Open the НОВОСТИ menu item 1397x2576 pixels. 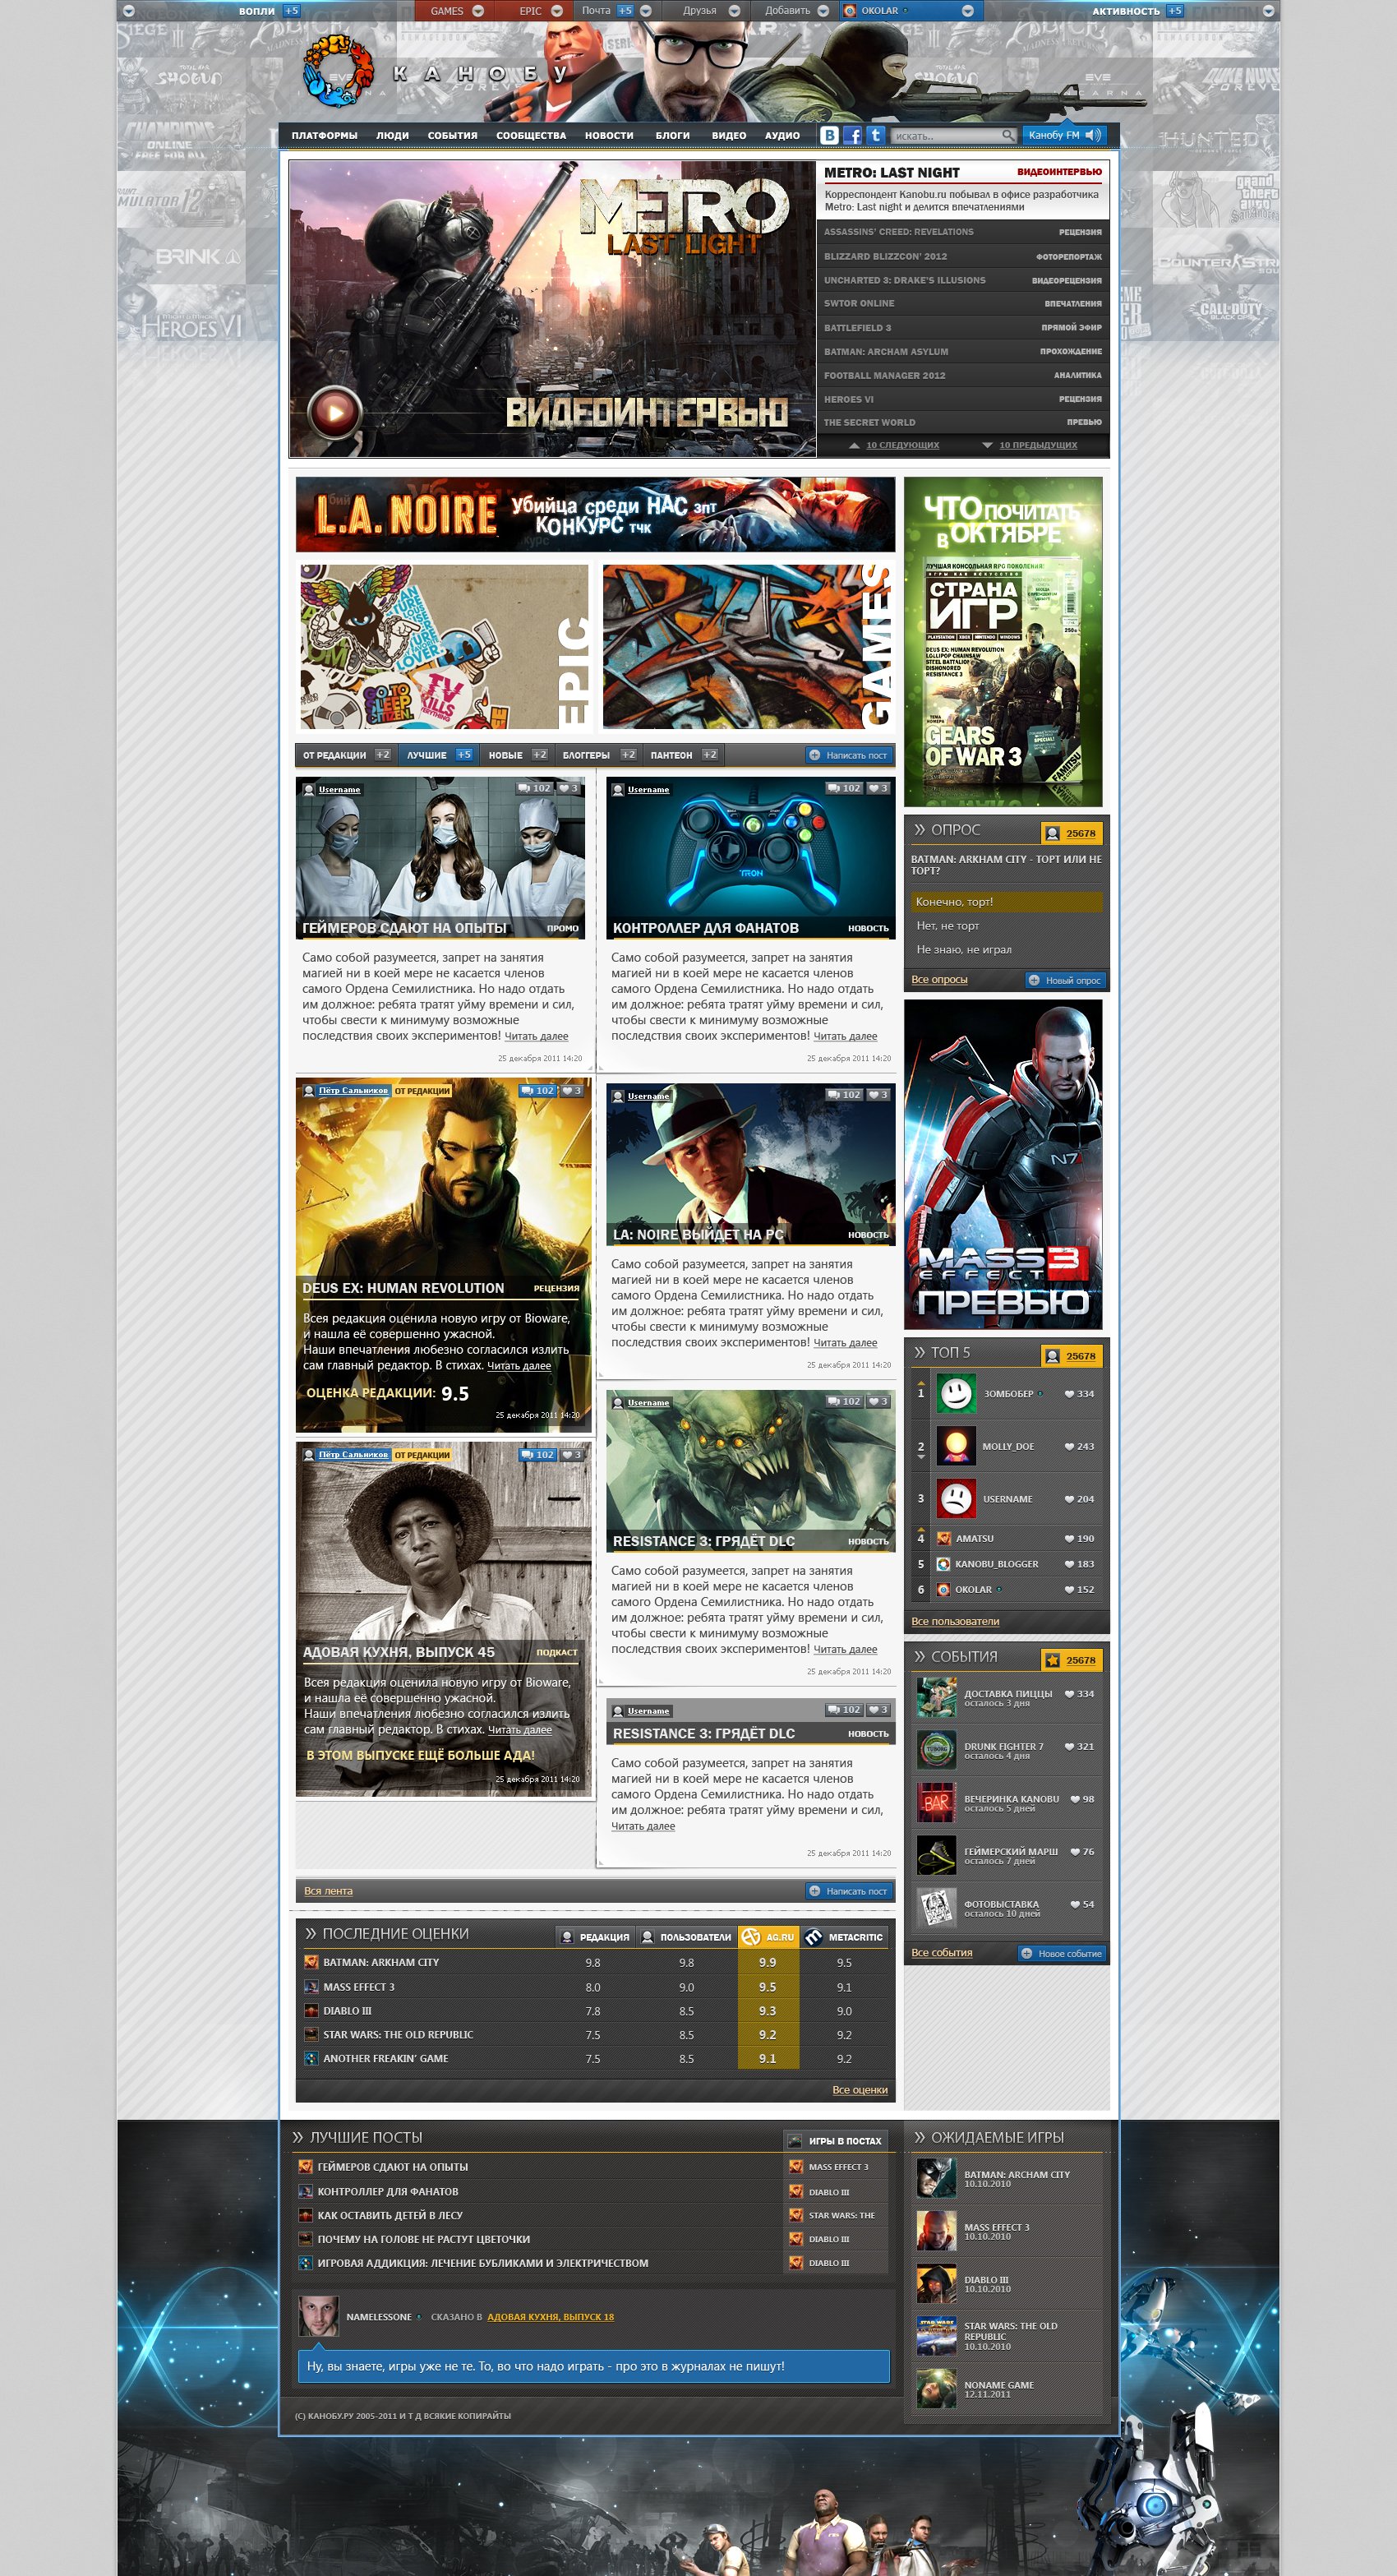pos(609,135)
